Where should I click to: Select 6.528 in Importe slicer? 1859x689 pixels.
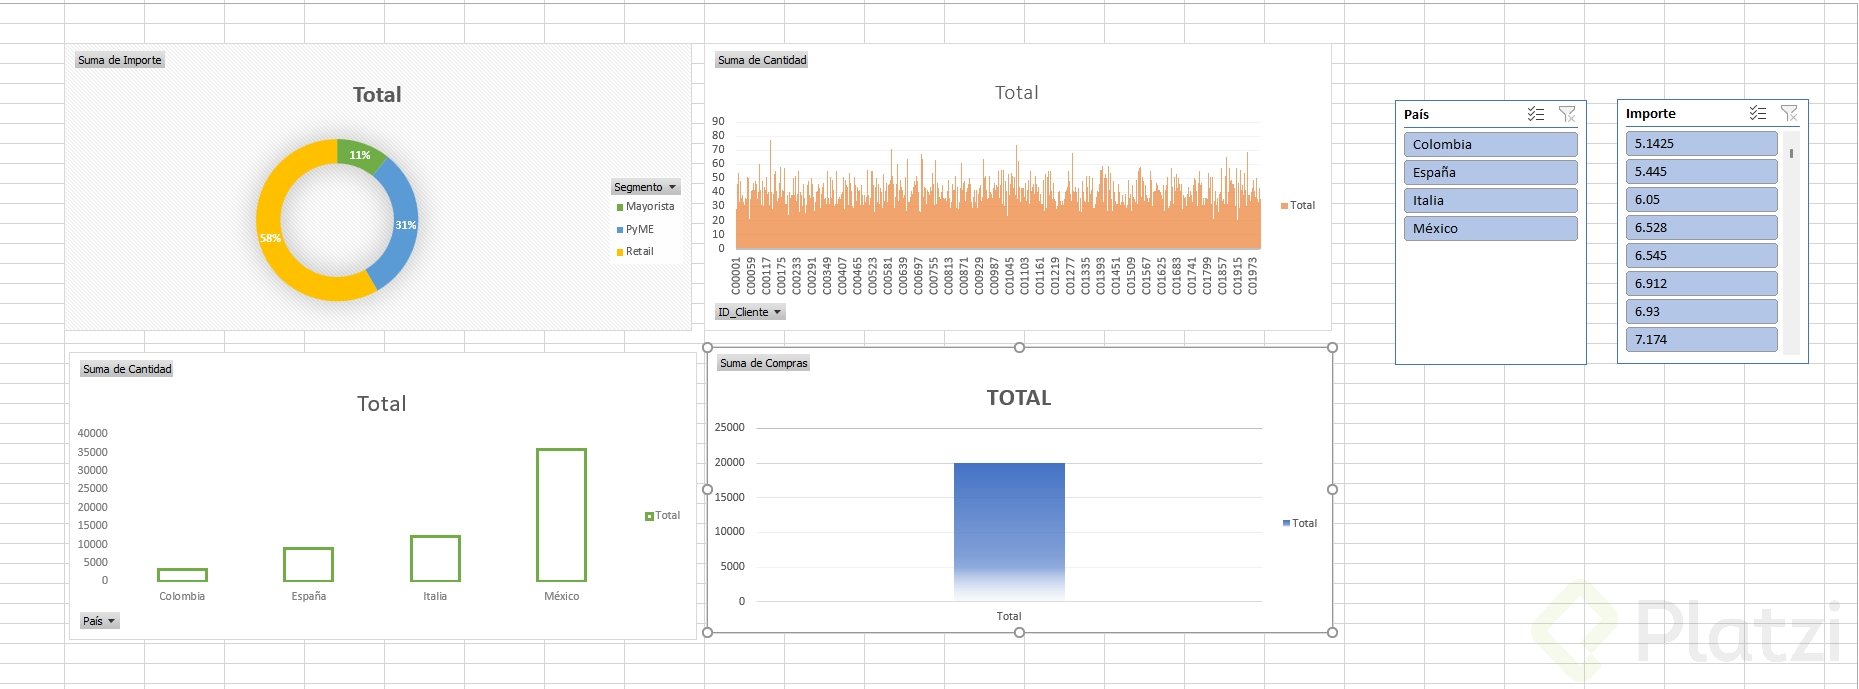point(1701,227)
